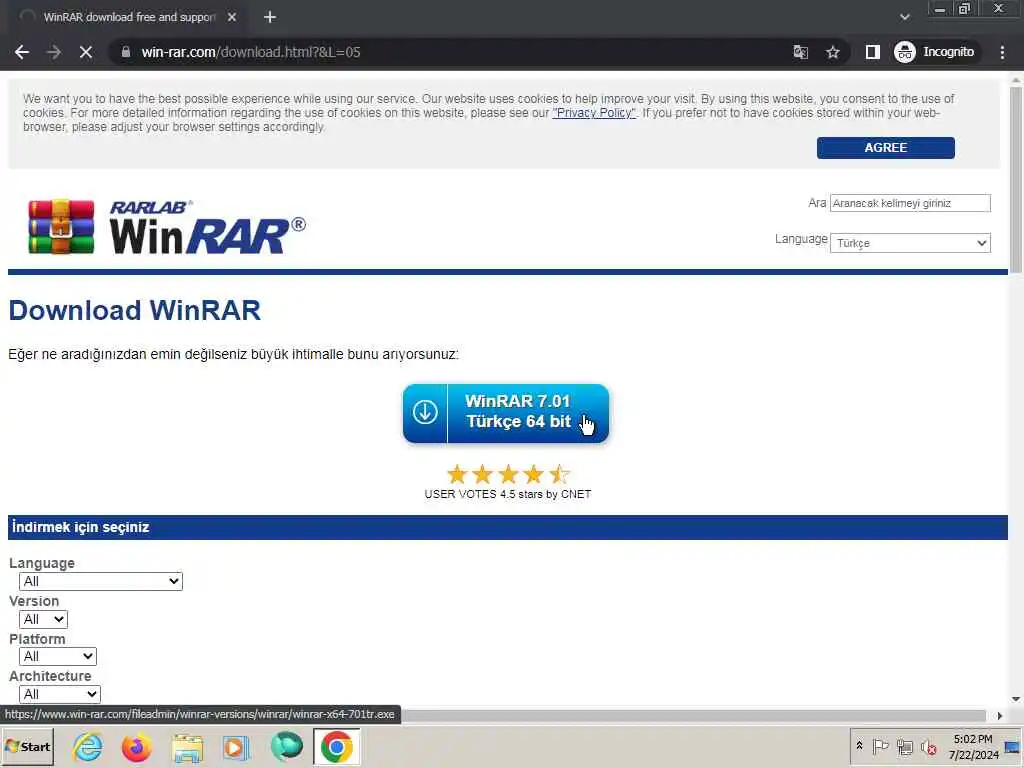1024x768 pixels.
Task: Accept cookies with the AGREE button
Action: 886,148
